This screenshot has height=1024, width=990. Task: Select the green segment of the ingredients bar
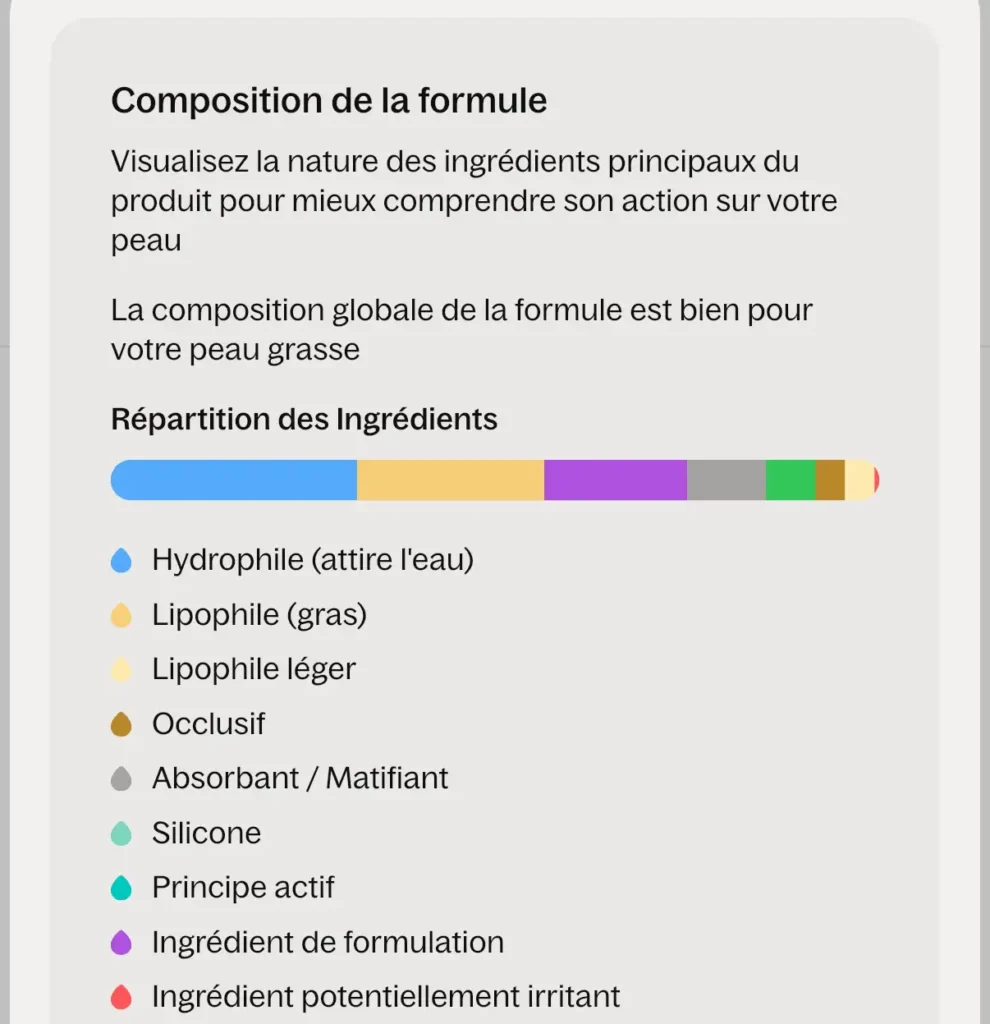(x=791, y=480)
